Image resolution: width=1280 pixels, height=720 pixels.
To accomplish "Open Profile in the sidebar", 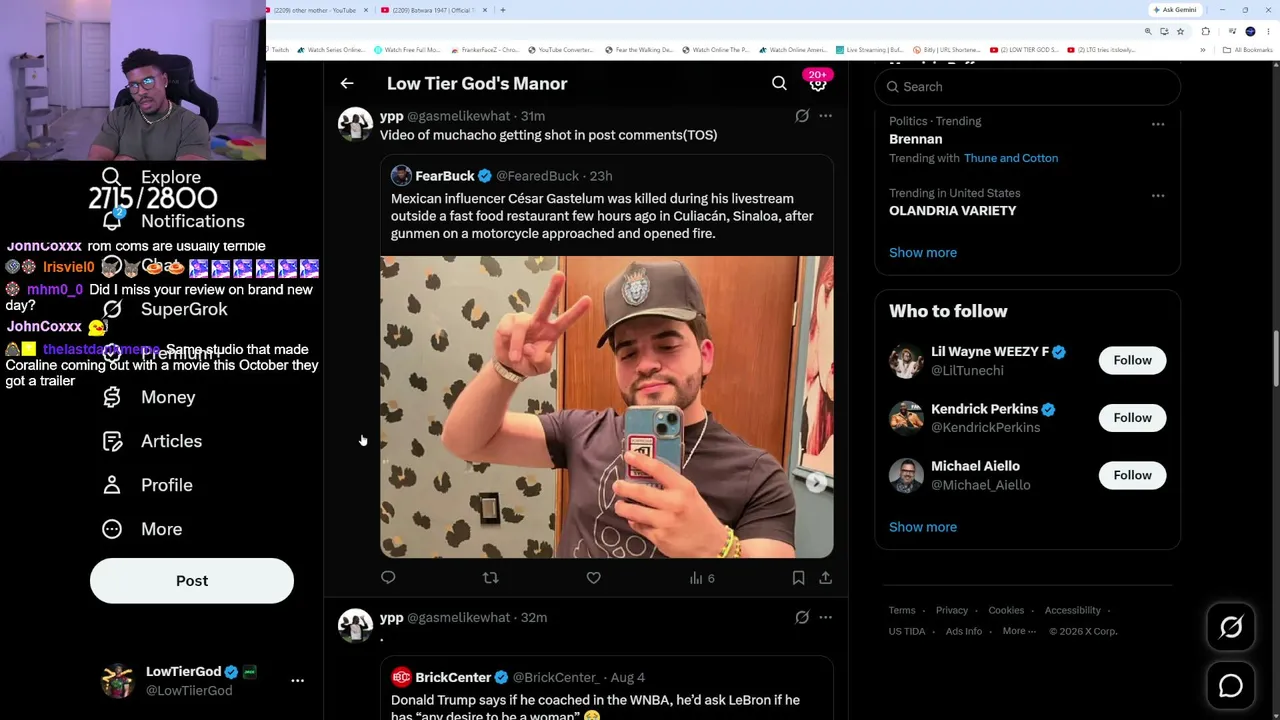I will [x=147, y=485].
